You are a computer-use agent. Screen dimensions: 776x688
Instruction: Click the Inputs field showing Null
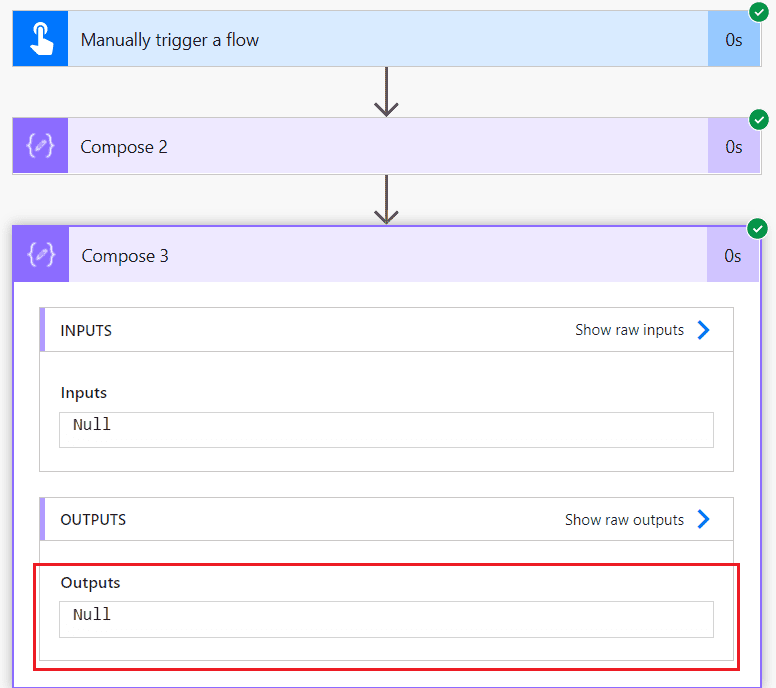coord(386,430)
